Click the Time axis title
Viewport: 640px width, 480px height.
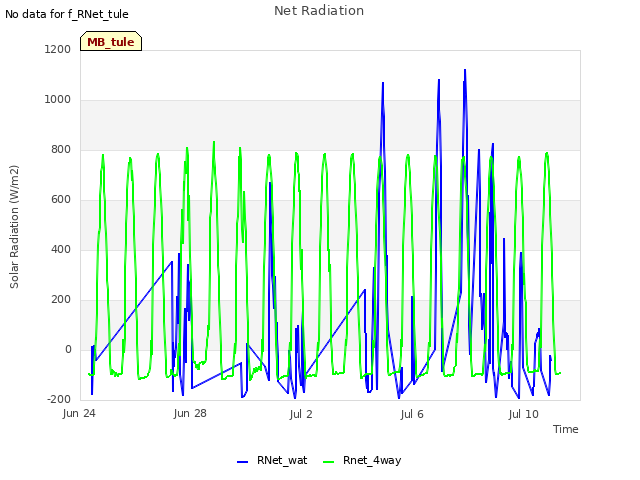(x=565, y=429)
